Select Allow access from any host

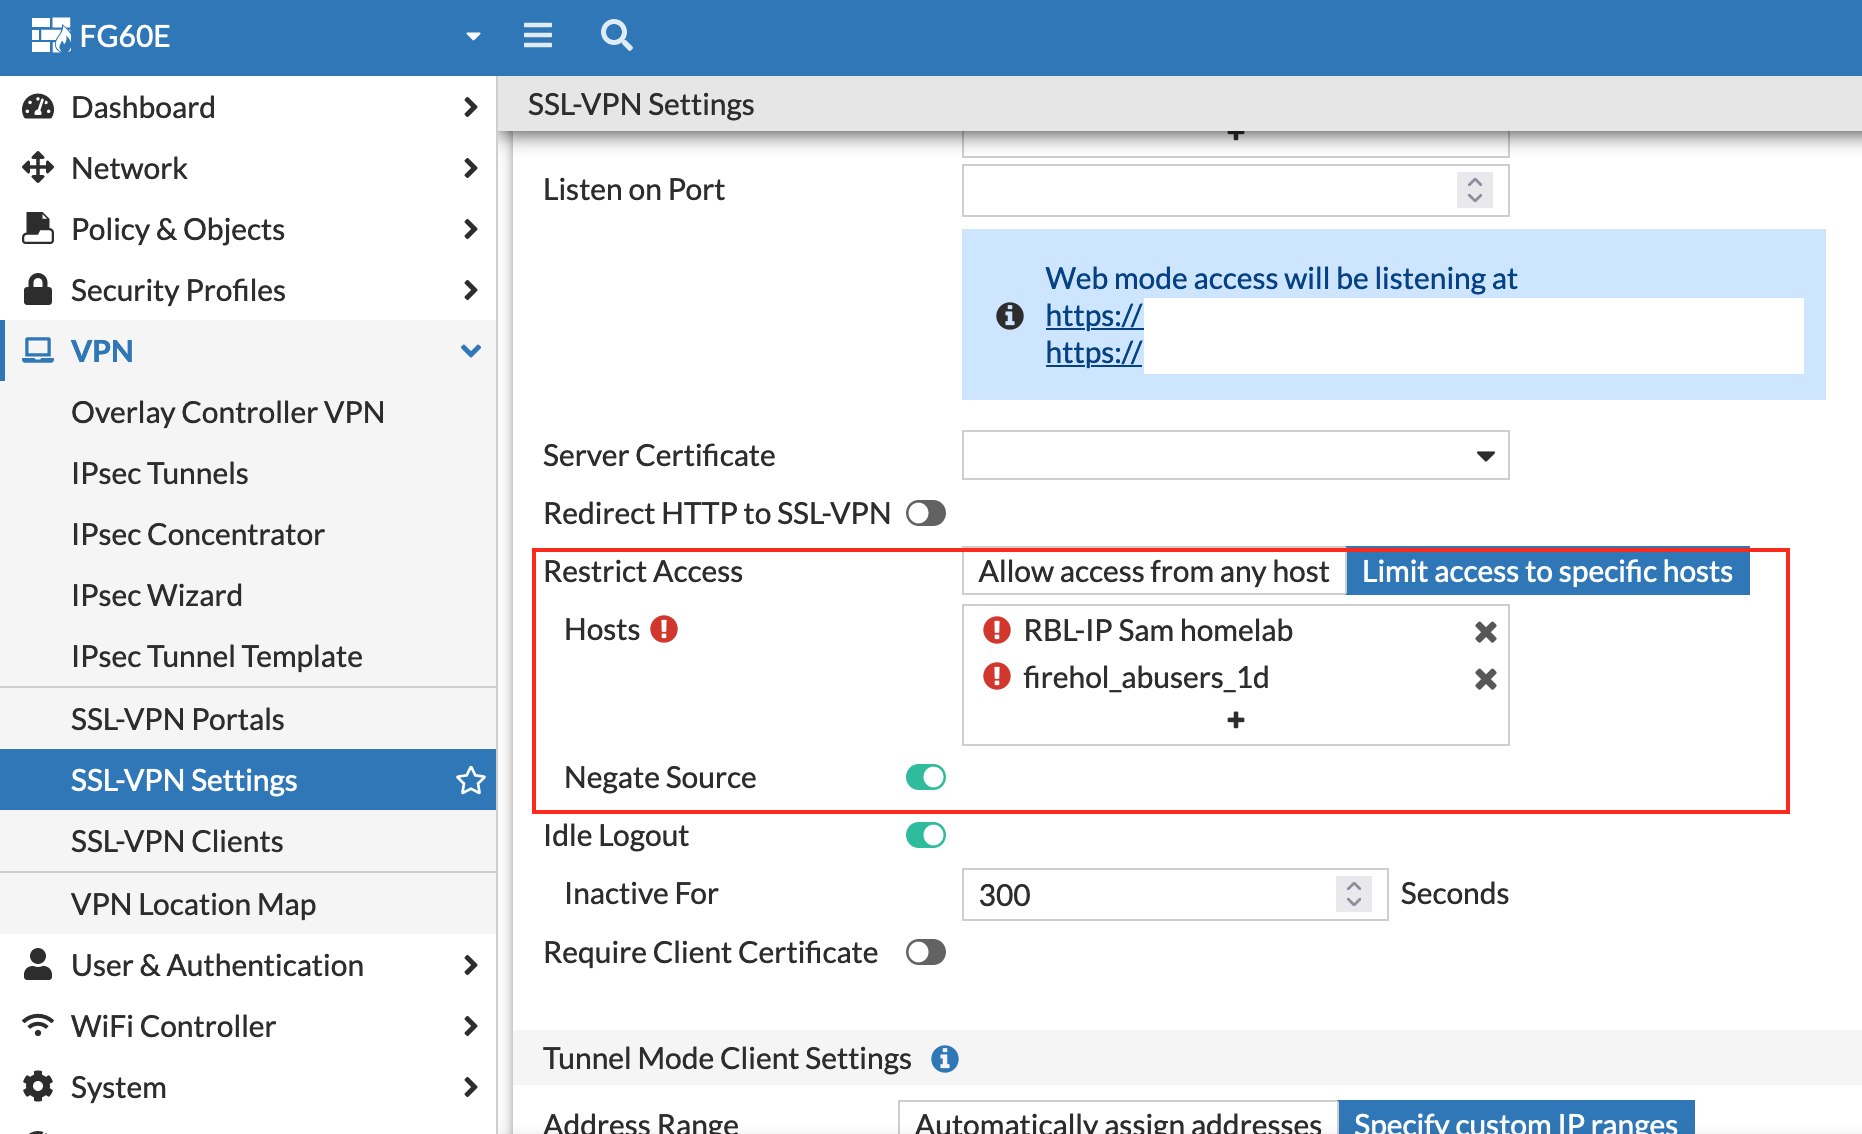(1152, 571)
